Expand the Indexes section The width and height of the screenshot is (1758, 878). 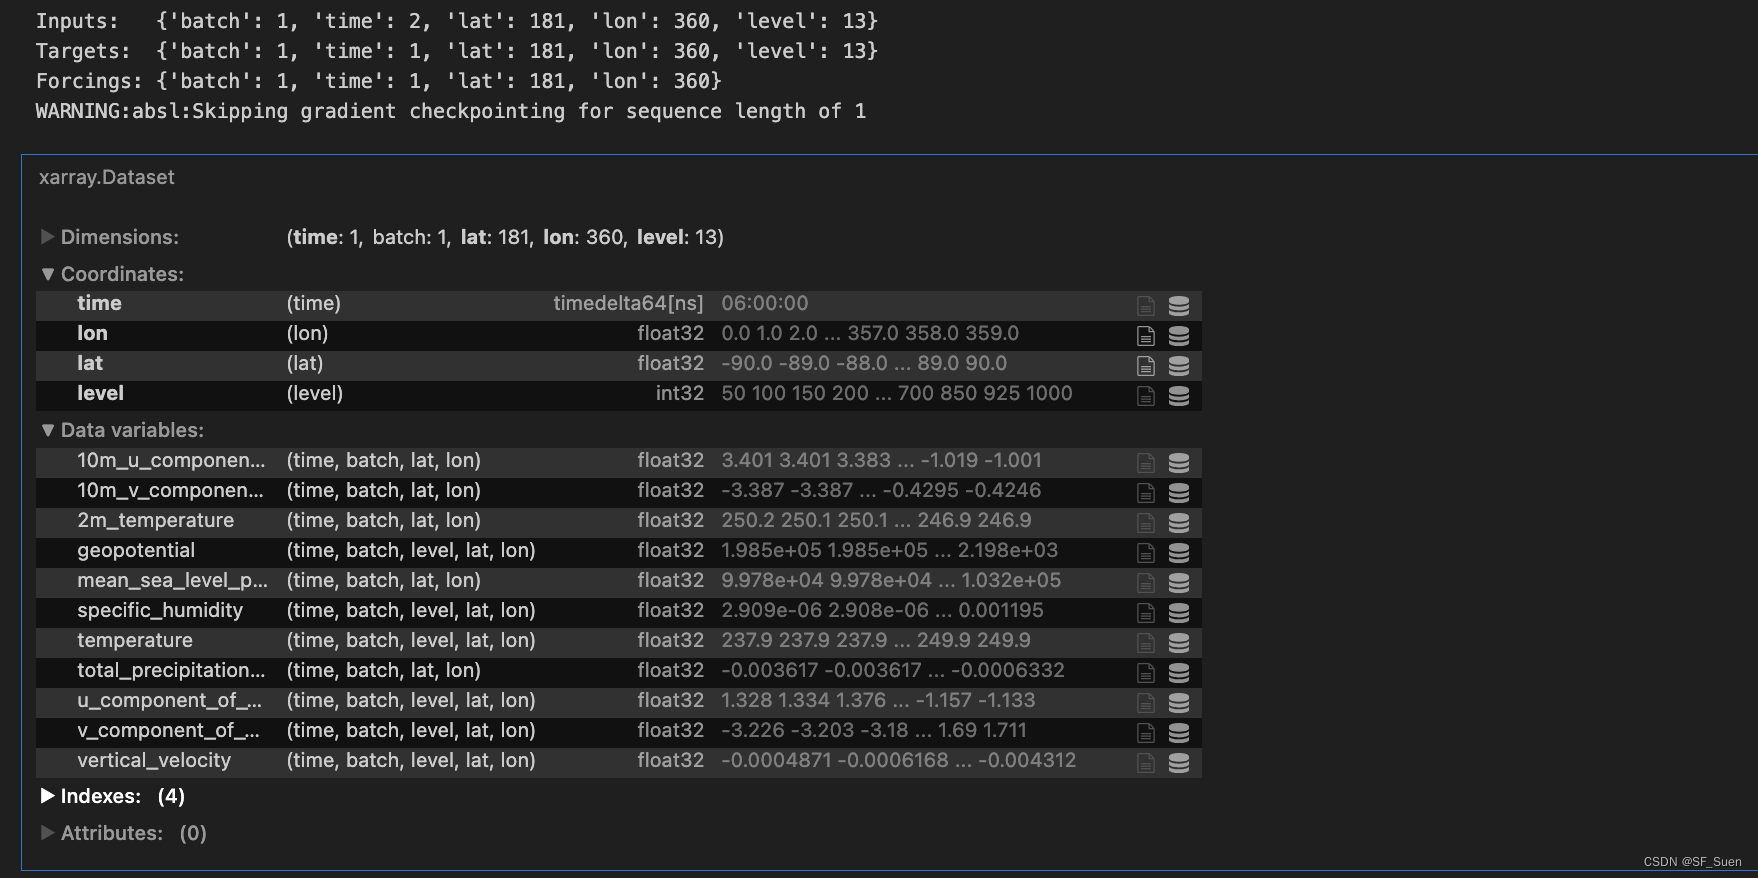tap(112, 796)
